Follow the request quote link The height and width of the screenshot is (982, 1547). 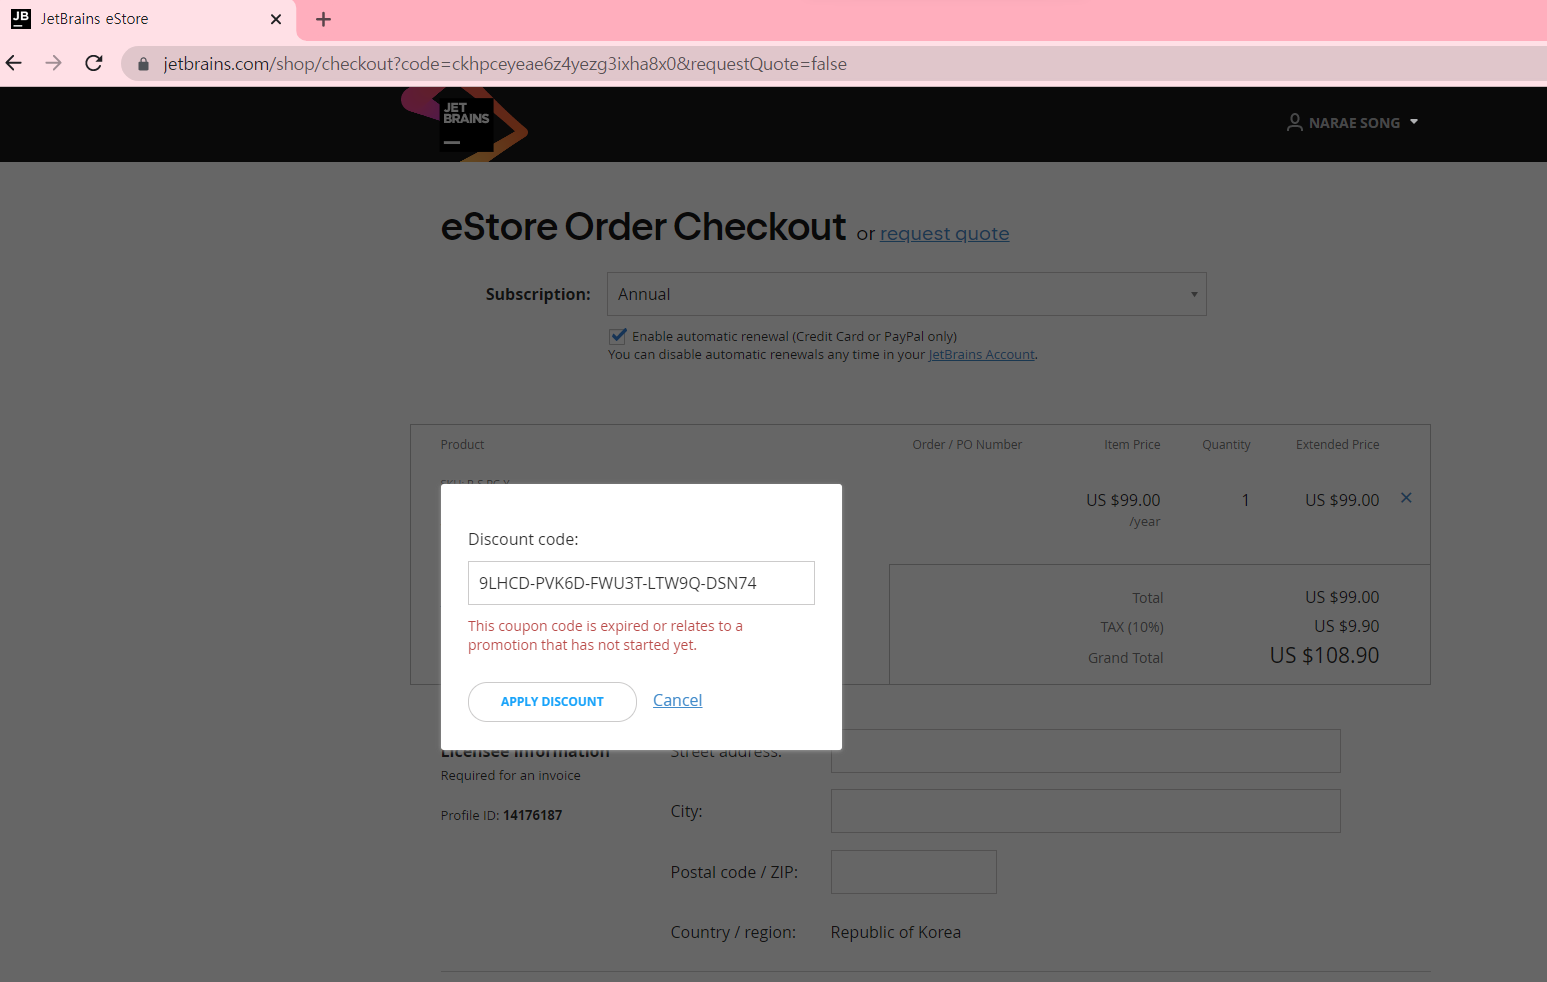click(944, 233)
